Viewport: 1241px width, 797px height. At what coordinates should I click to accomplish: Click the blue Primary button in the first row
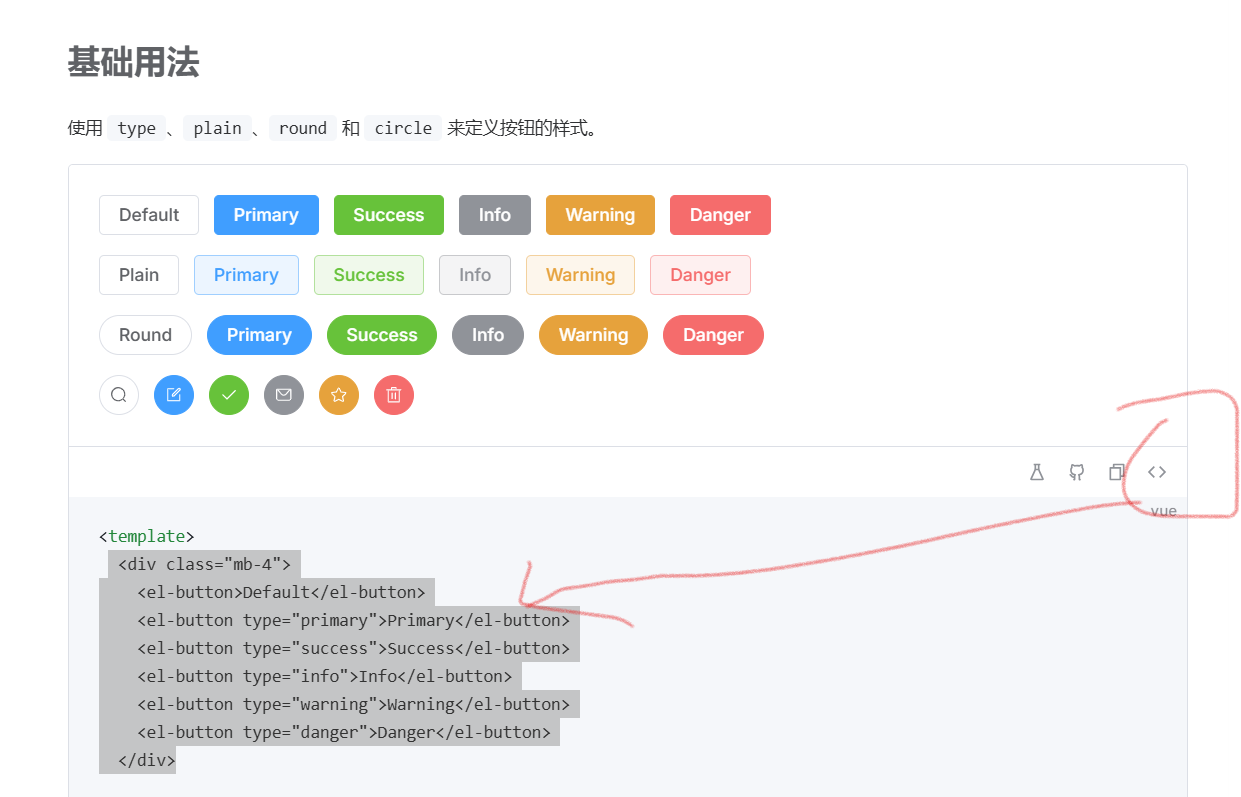265,215
